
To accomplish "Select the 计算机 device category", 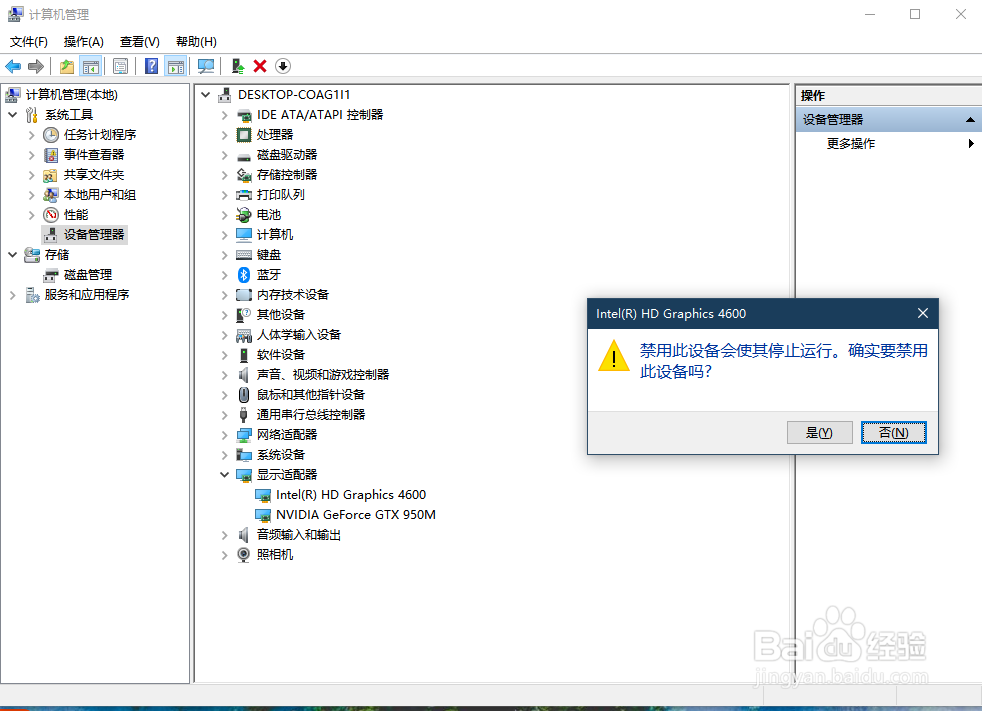I will (x=274, y=235).
